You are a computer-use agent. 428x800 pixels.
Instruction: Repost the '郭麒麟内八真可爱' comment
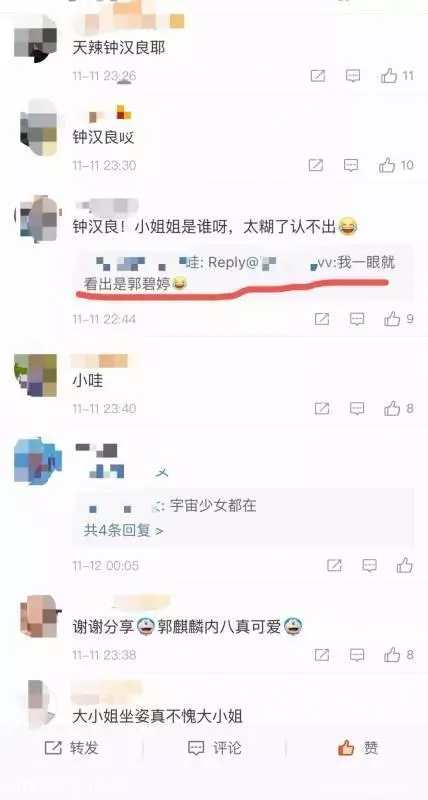[x=321, y=655]
